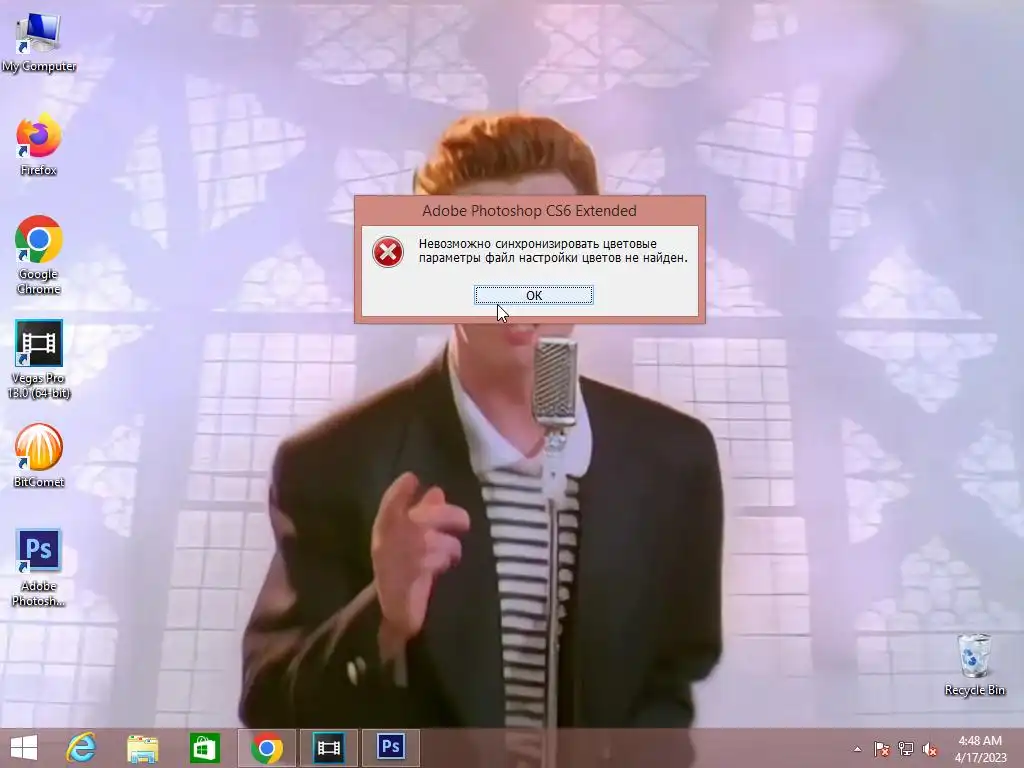Show hidden tray icons arrow
Image resolution: width=1024 pixels, height=768 pixels.
pyautogui.click(x=857, y=749)
